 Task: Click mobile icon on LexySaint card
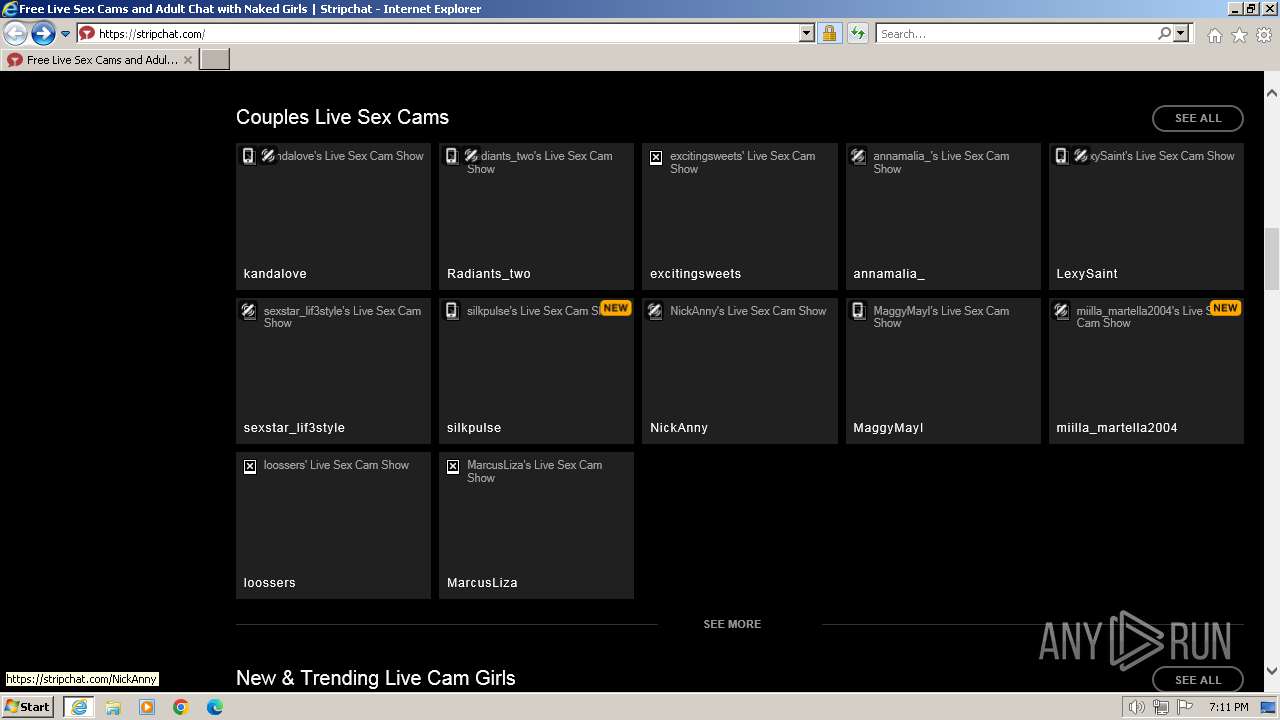click(1062, 156)
